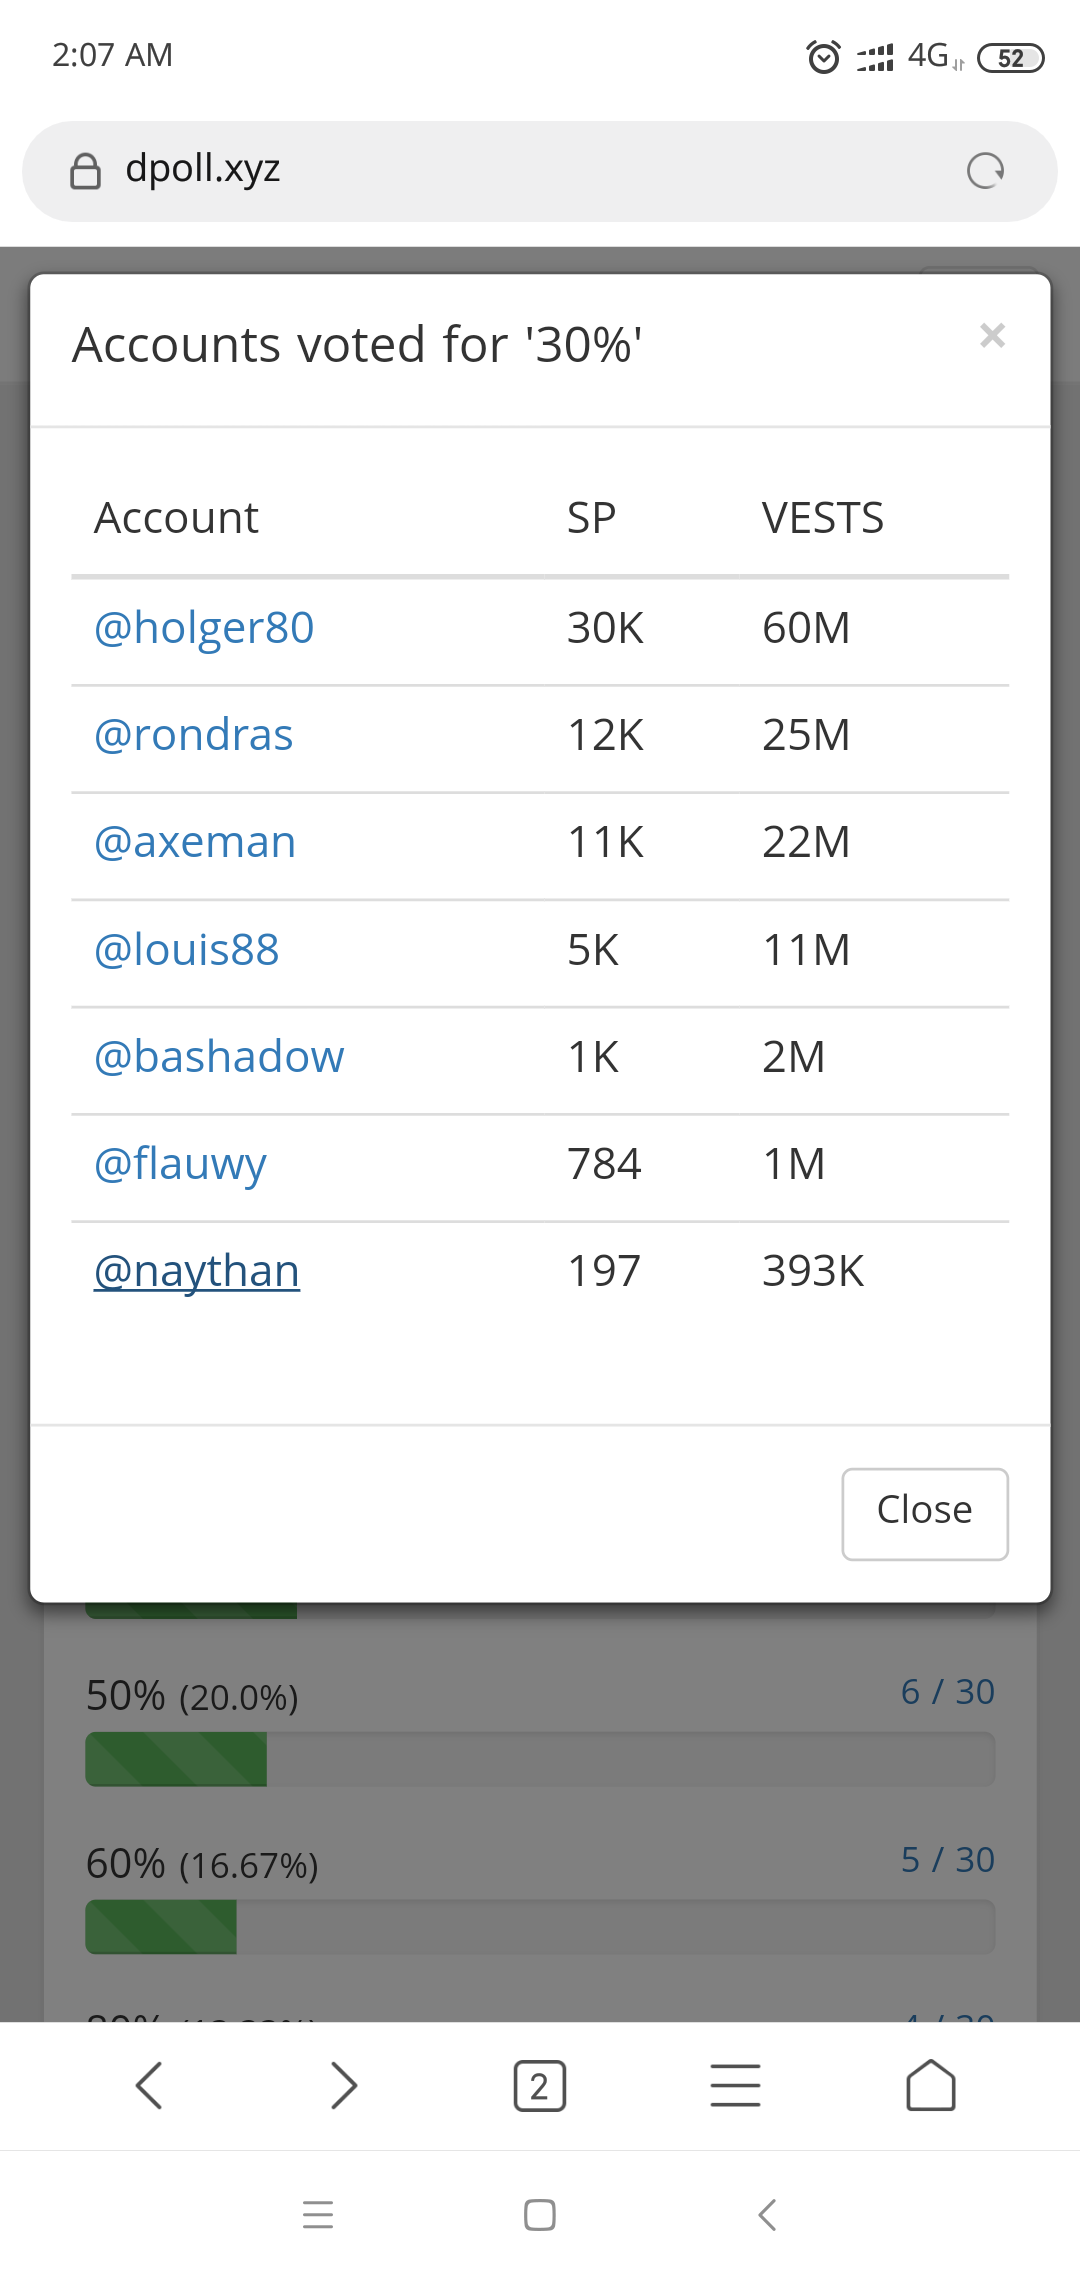Go back using browser back arrow
Viewport: 1080px width, 2280px height.
coord(149,2086)
